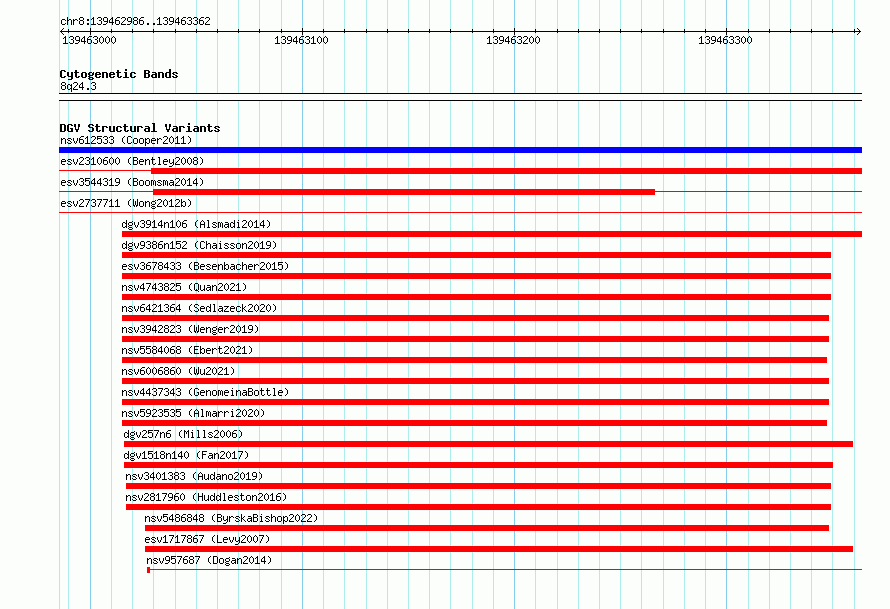Open esv2310600 (Bentley2008) variant
Image resolution: width=890 pixels, height=609 pixels.
click(x=132, y=161)
